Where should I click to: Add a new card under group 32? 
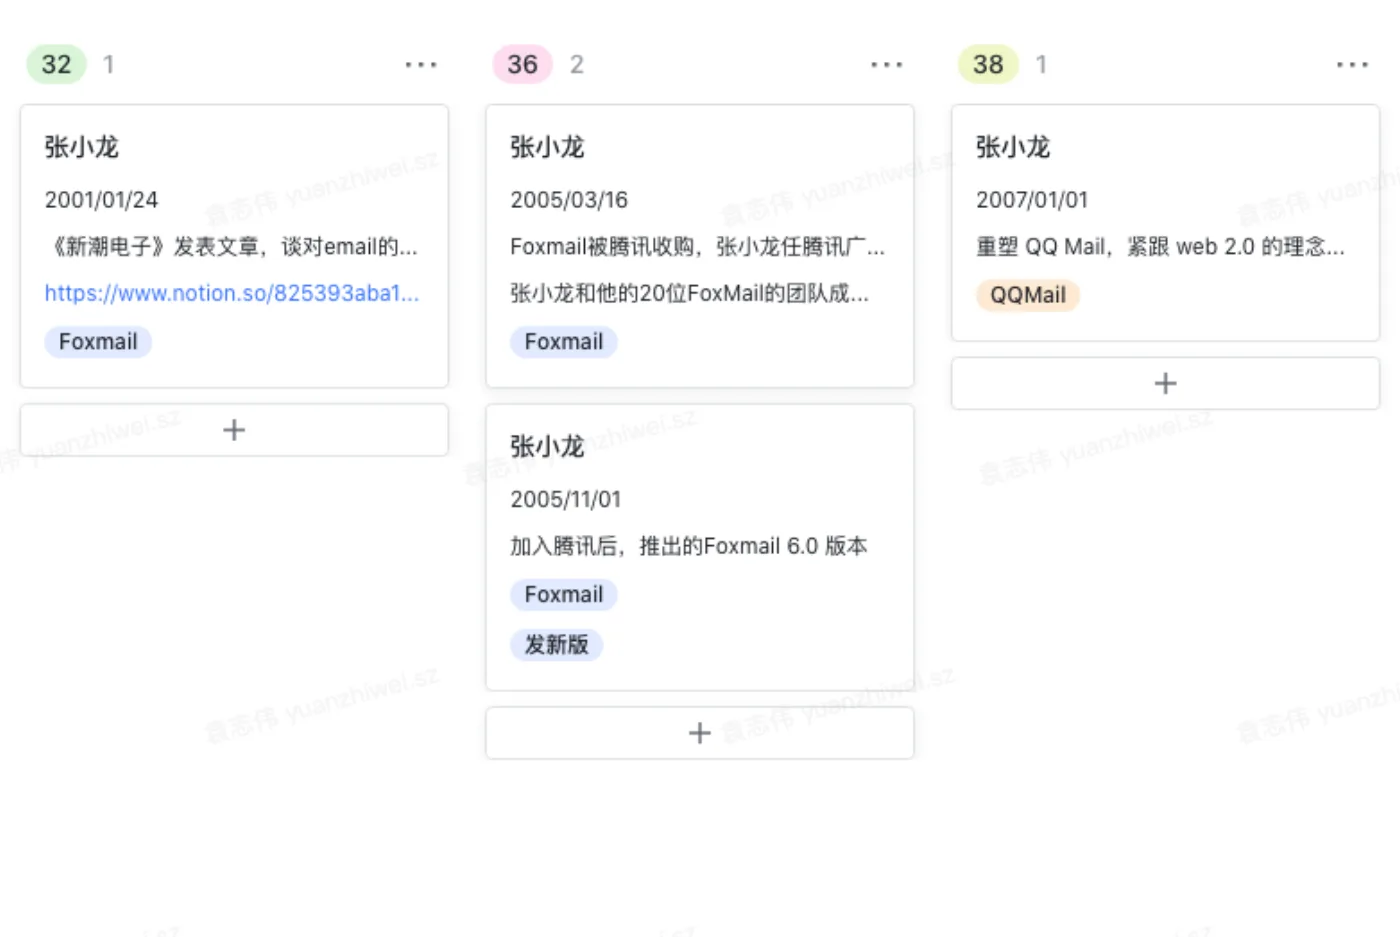pyautogui.click(x=234, y=430)
